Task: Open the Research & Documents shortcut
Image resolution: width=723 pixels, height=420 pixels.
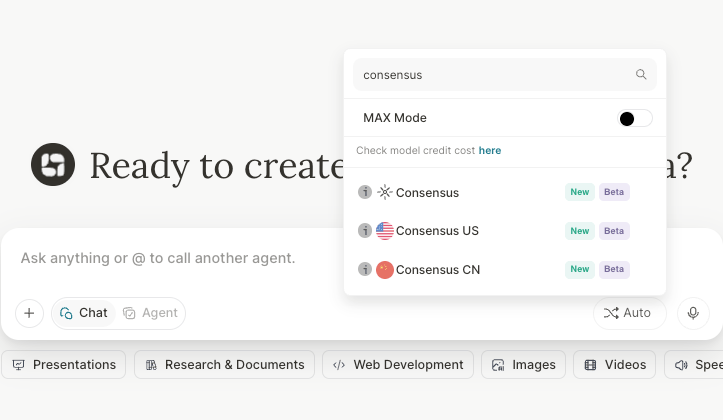Action: click(225, 365)
